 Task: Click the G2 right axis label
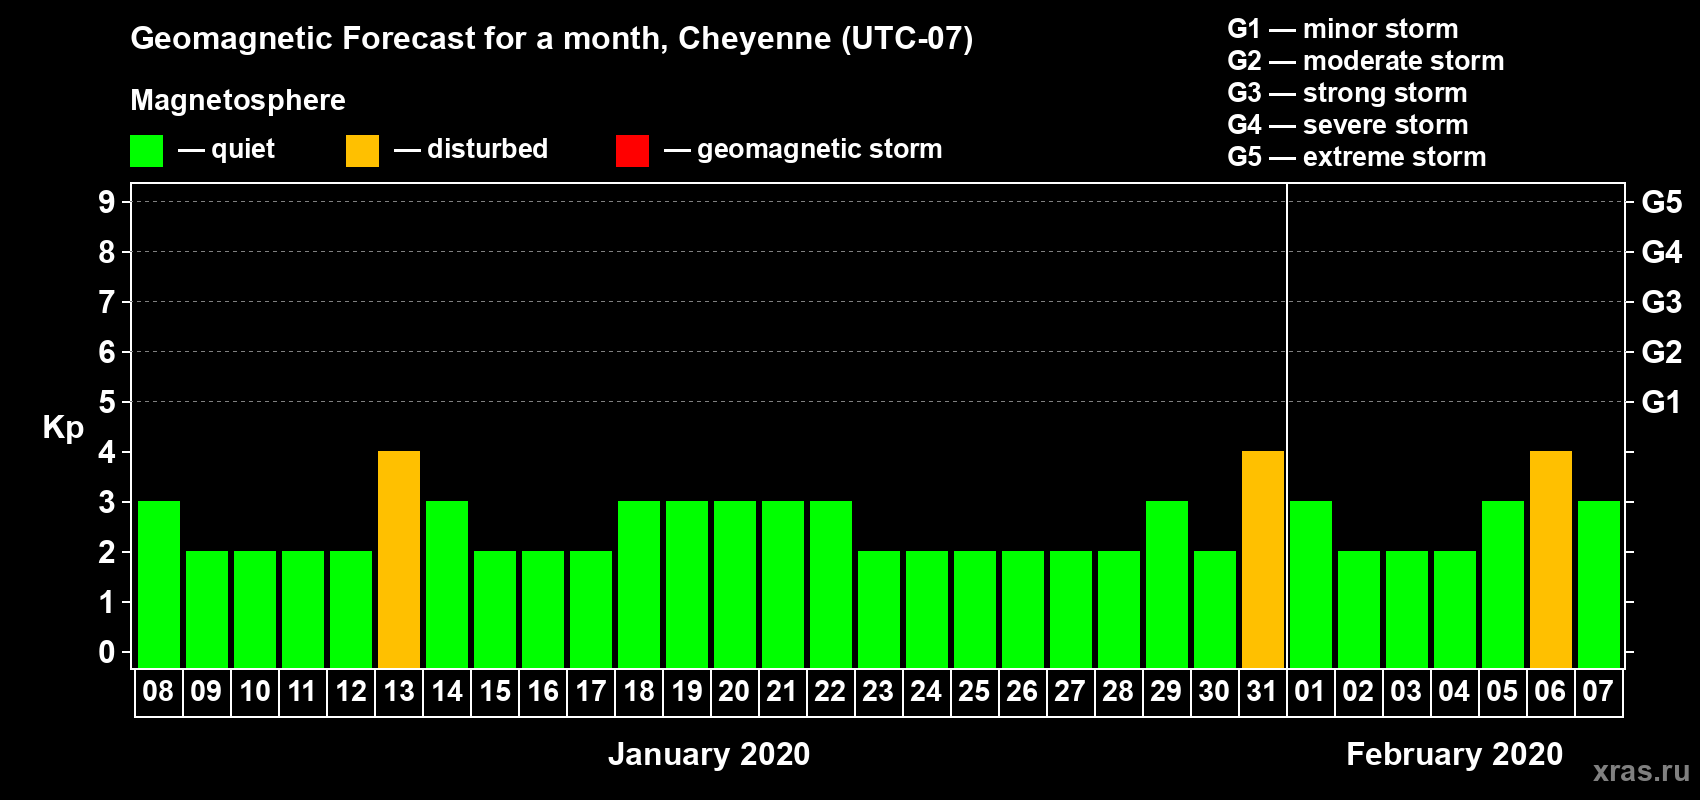coord(1662,352)
